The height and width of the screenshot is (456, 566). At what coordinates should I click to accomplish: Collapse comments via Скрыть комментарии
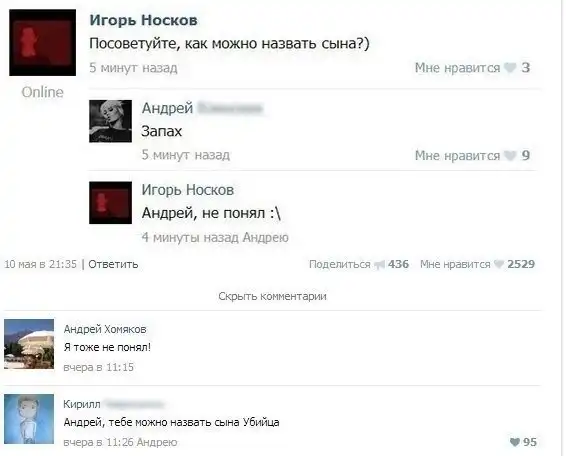pos(272,296)
